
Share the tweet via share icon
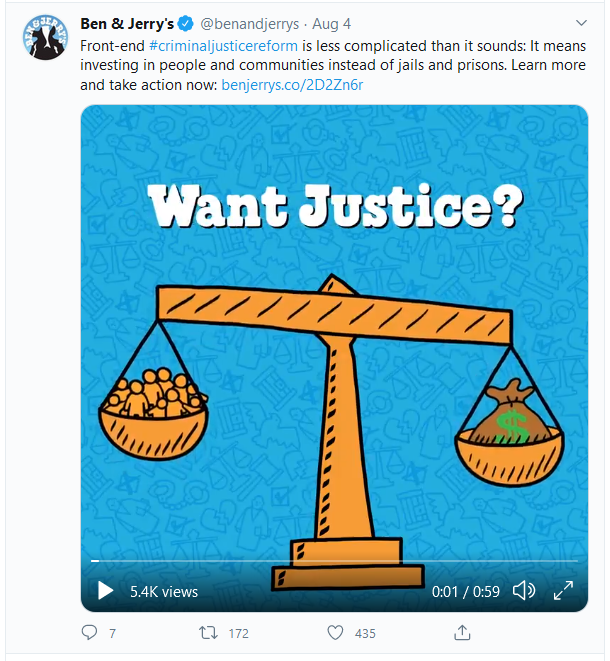tap(462, 633)
